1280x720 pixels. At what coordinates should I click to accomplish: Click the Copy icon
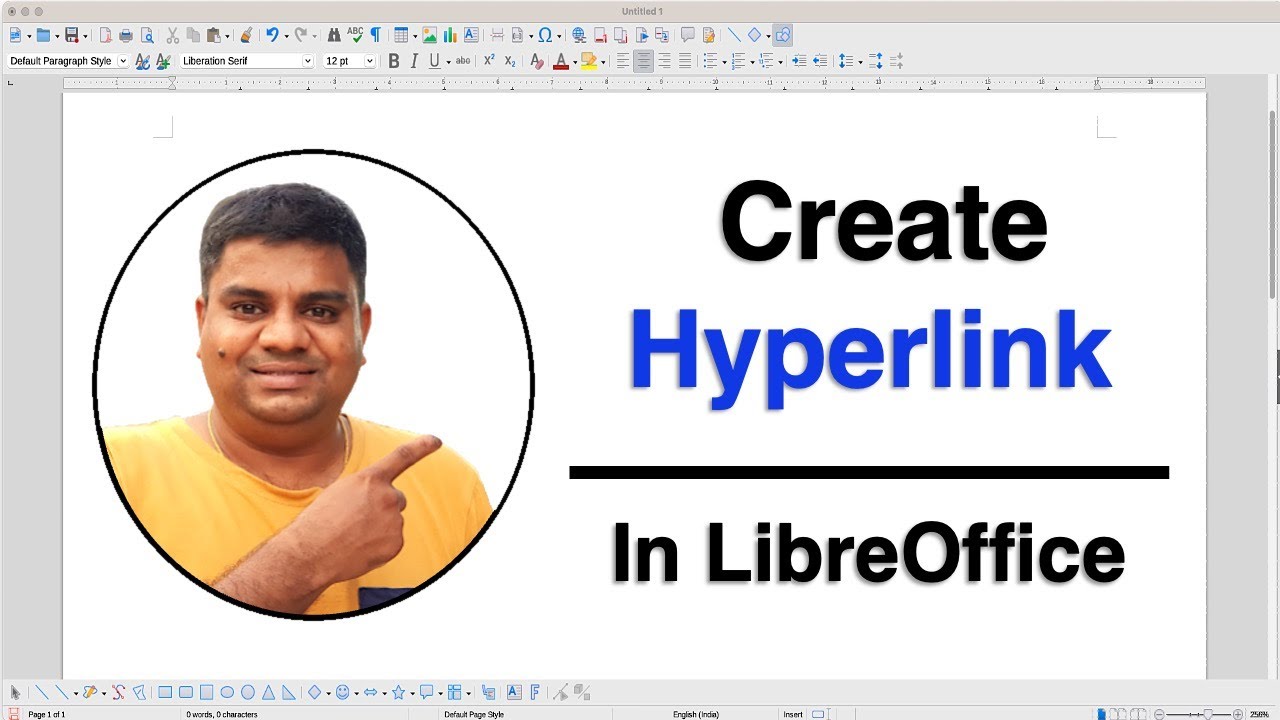point(193,35)
